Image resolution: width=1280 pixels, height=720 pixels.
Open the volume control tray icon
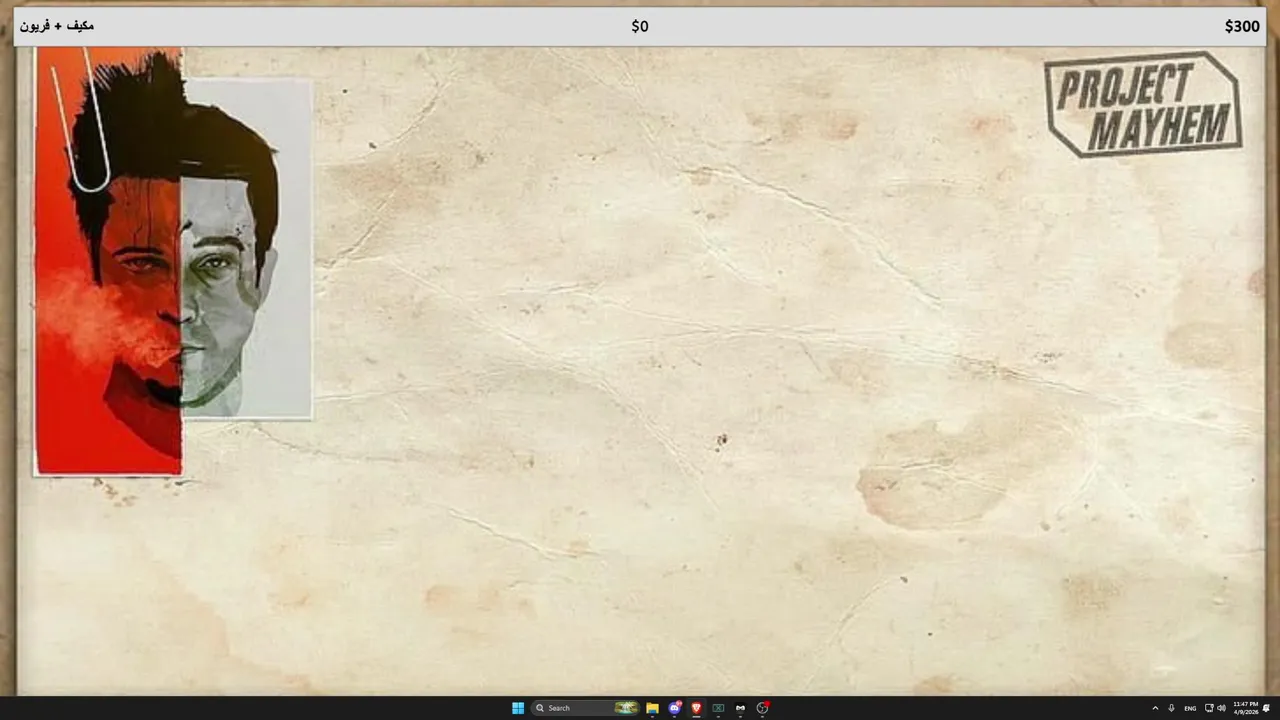(1221, 708)
